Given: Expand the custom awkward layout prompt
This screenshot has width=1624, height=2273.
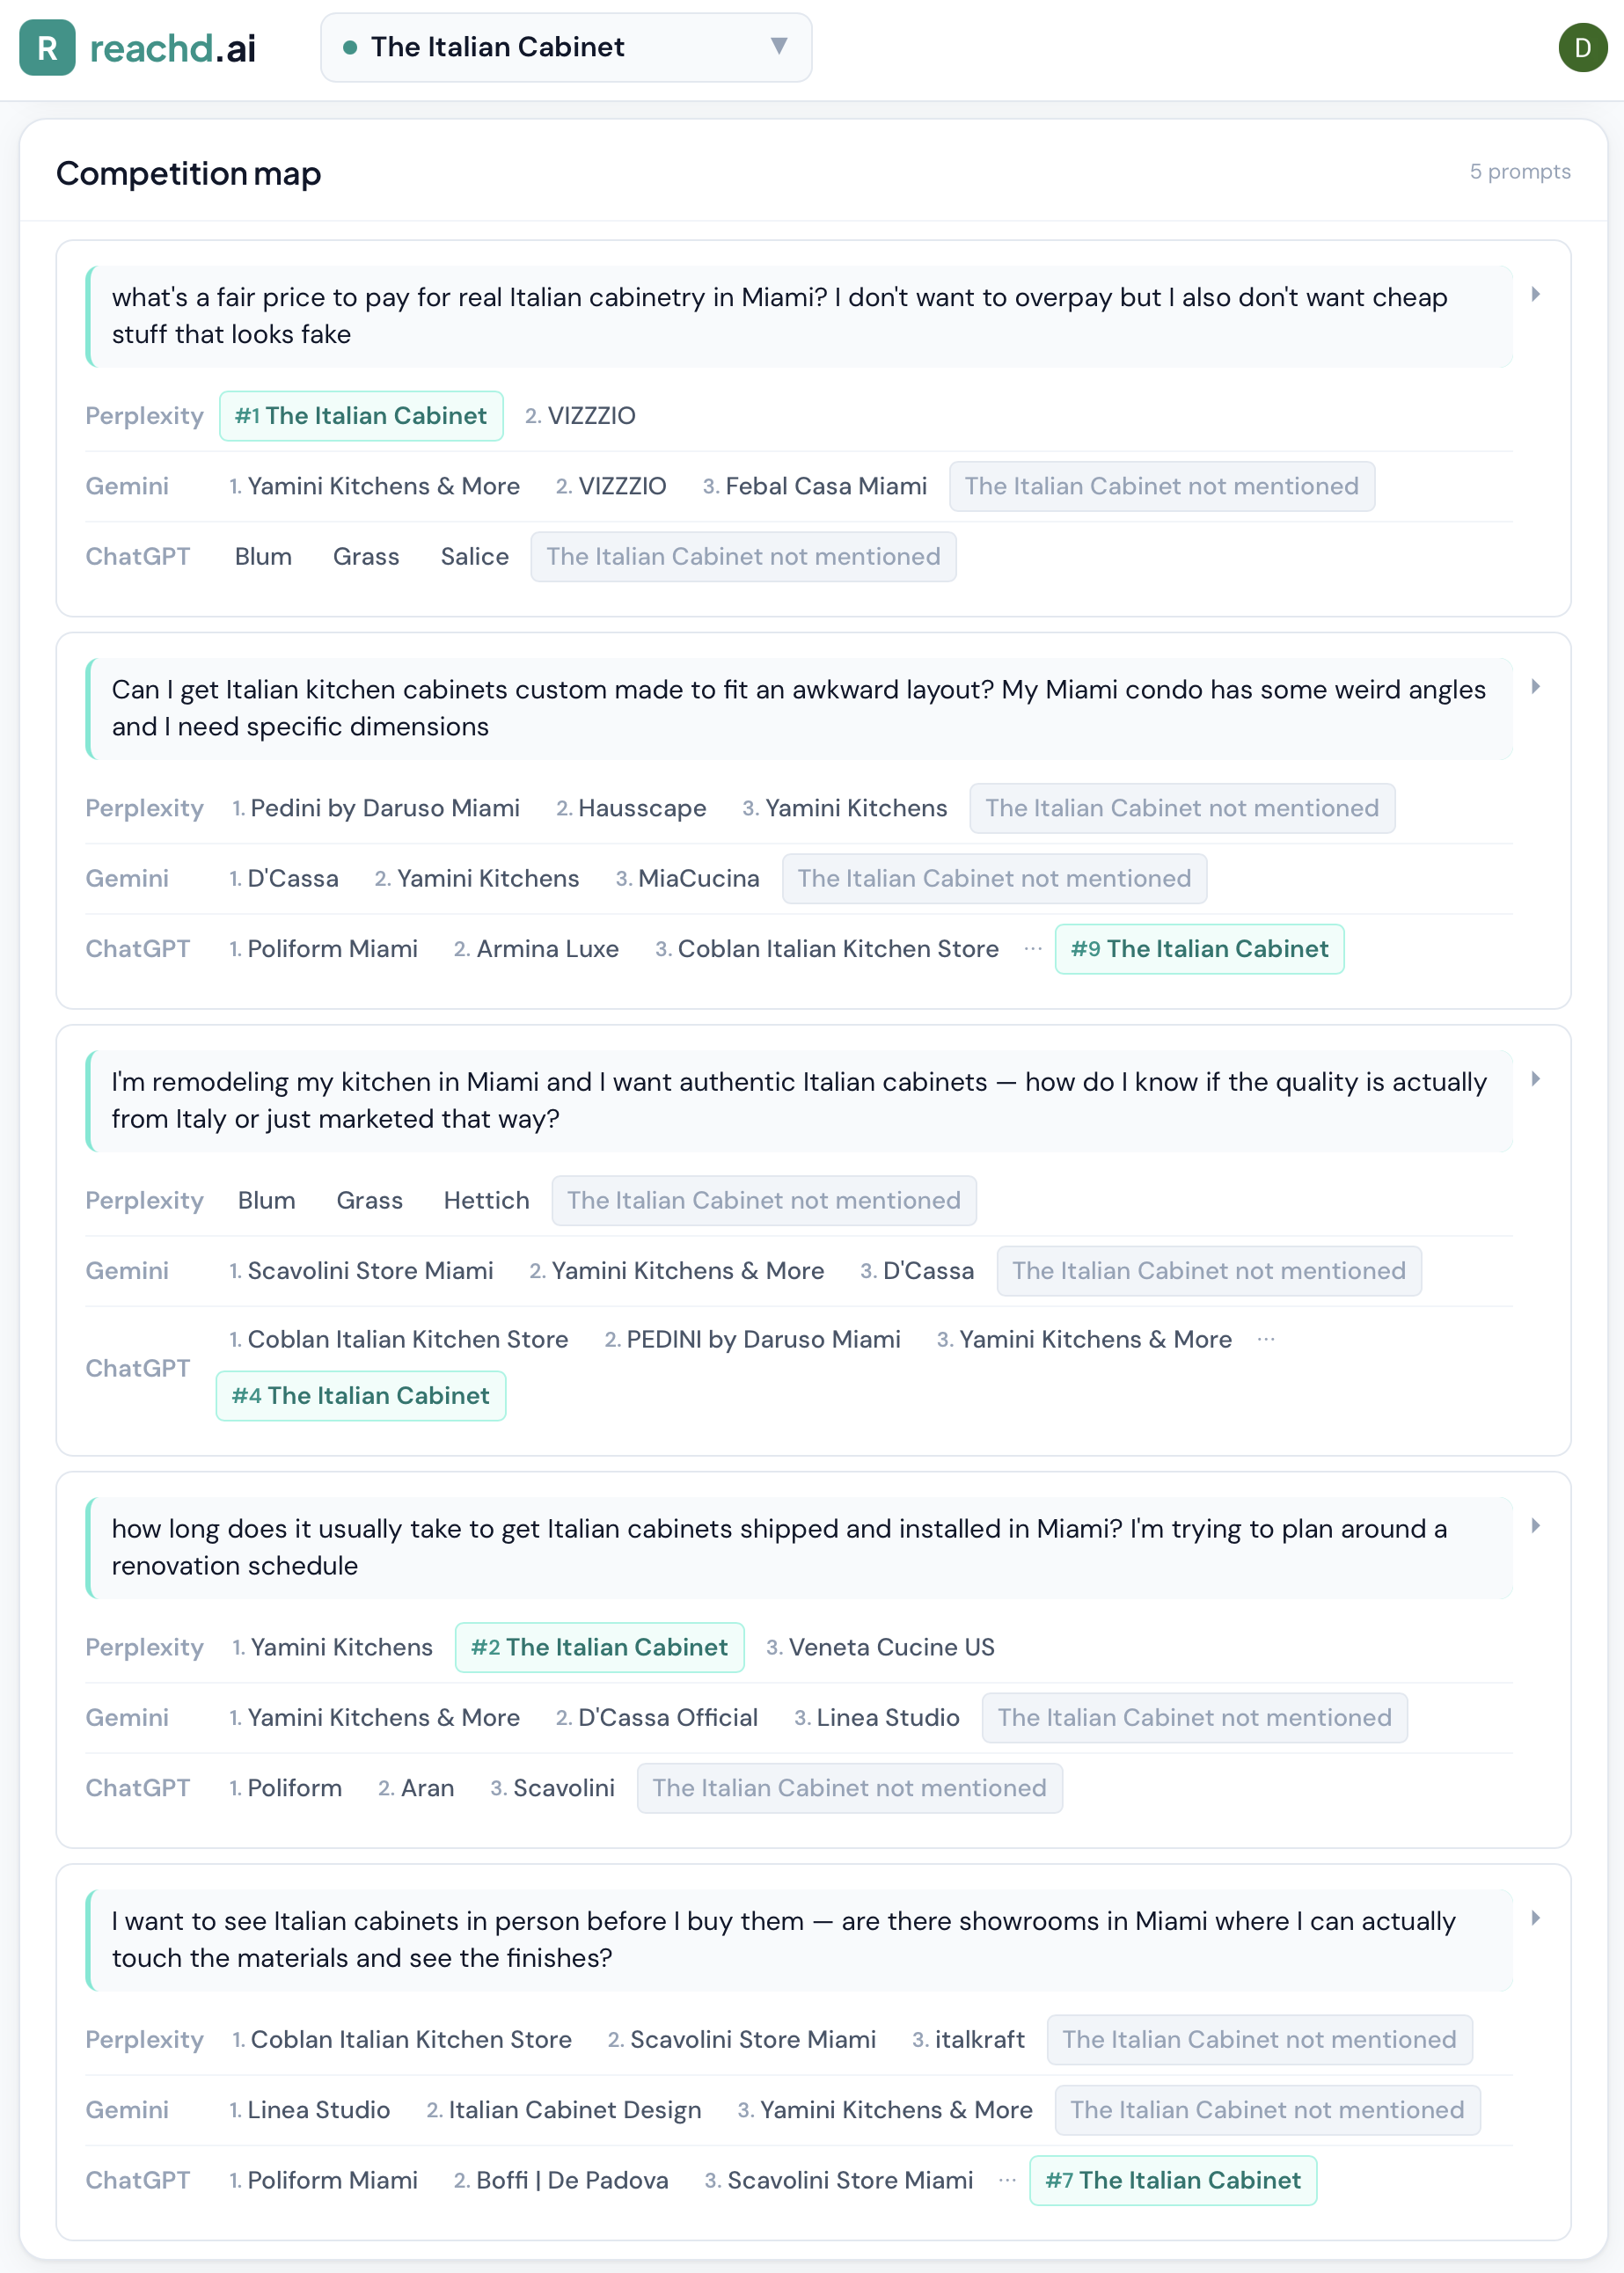Looking at the screenshot, I should [x=1535, y=687].
